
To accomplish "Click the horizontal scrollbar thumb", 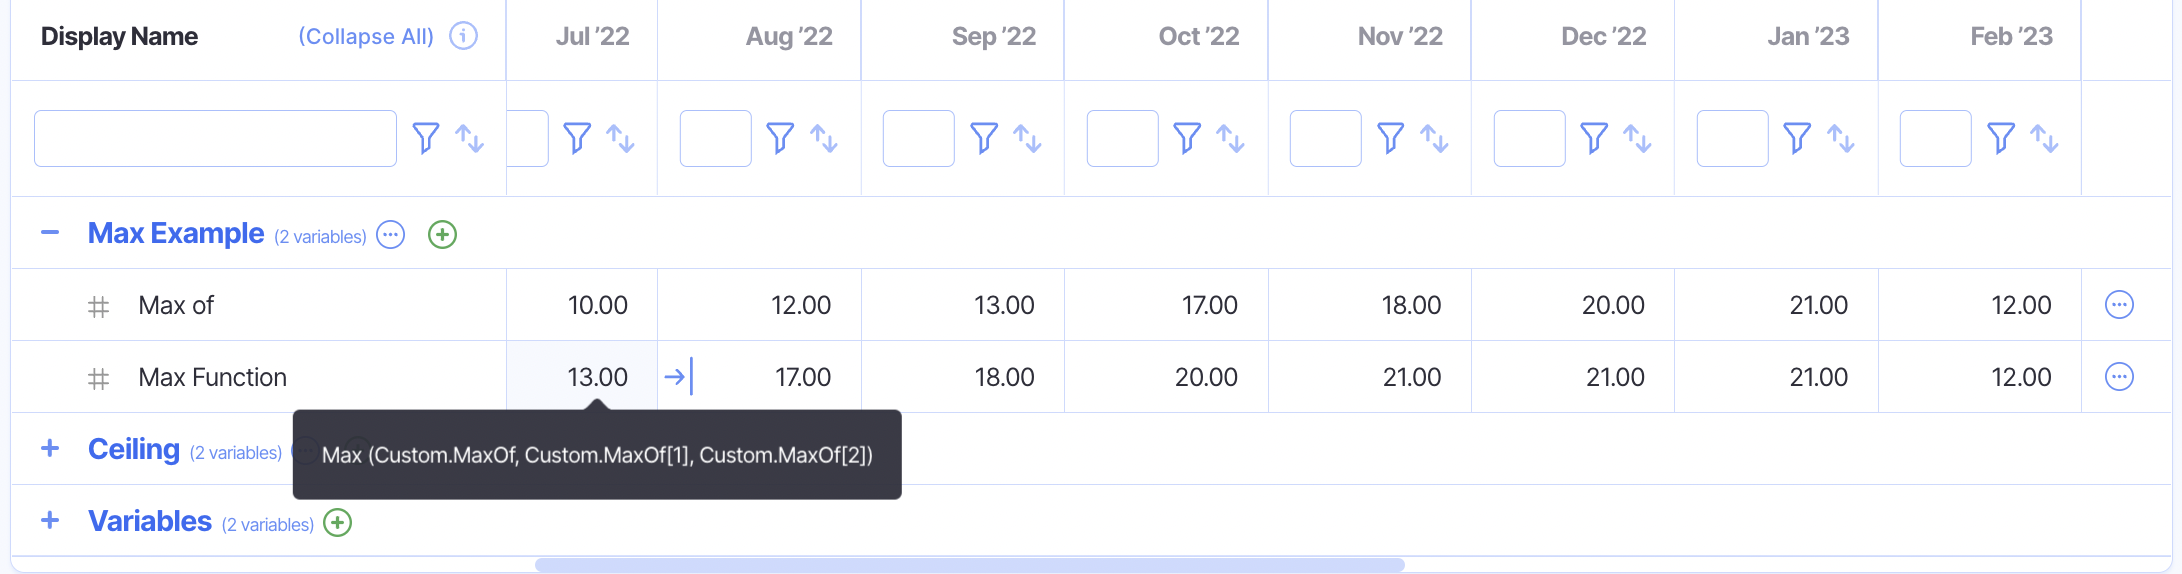I will point(969,565).
